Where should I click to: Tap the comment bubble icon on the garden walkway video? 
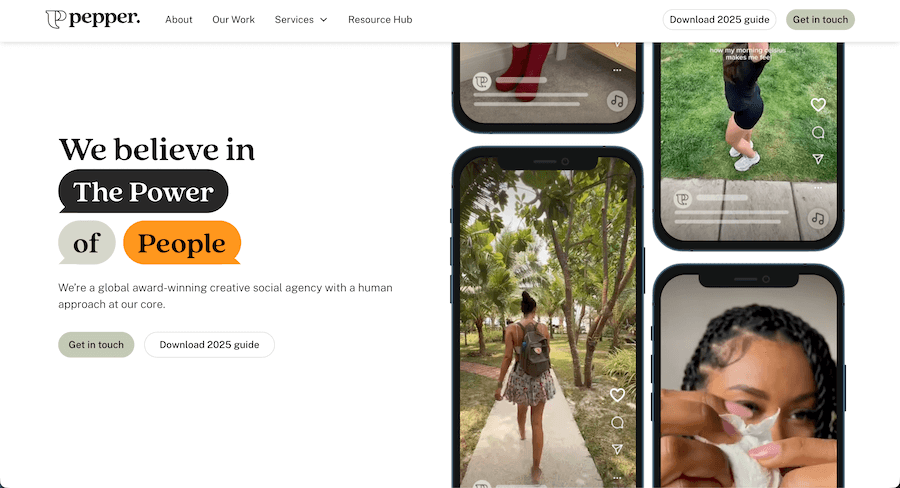(x=617, y=423)
